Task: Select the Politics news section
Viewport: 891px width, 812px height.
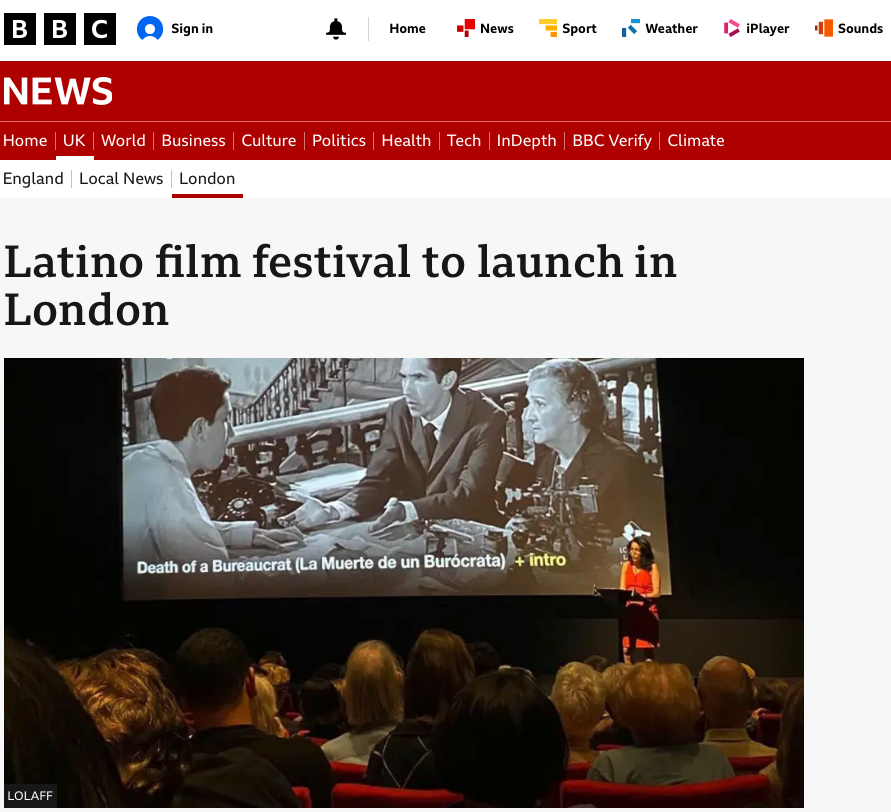Action: click(339, 140)
